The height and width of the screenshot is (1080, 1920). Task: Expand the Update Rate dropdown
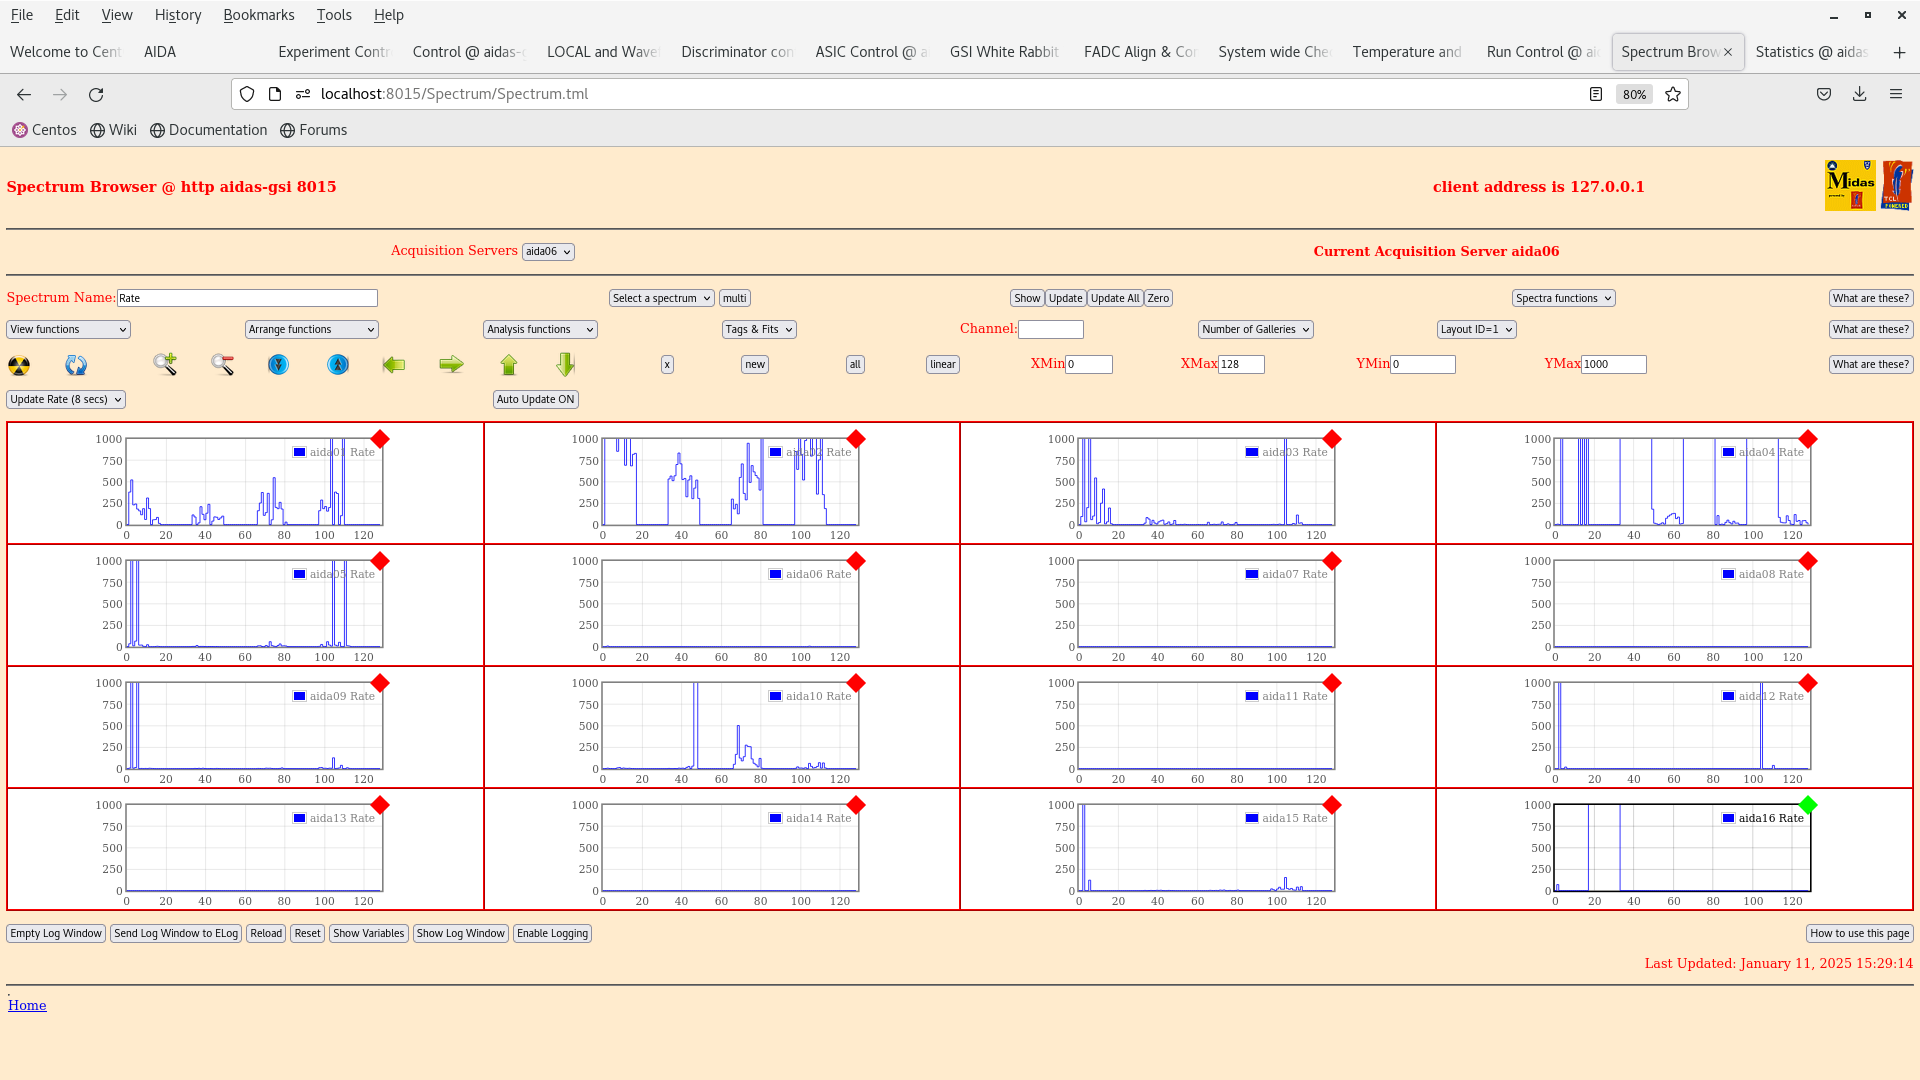66,400
